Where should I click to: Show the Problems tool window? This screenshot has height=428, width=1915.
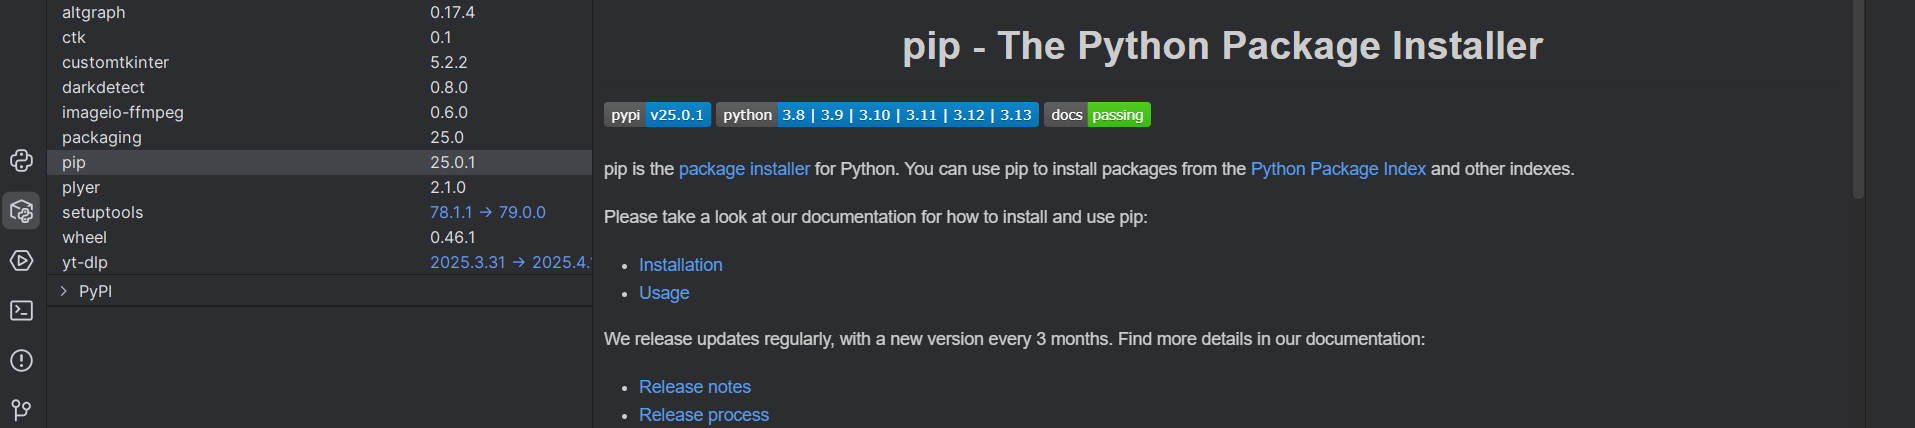21,361
